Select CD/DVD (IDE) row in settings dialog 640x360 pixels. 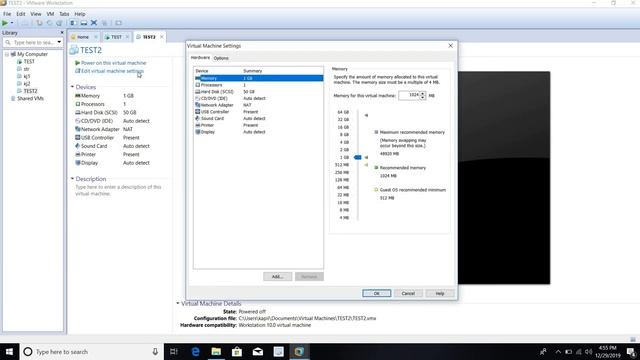[x=259, y=98]
